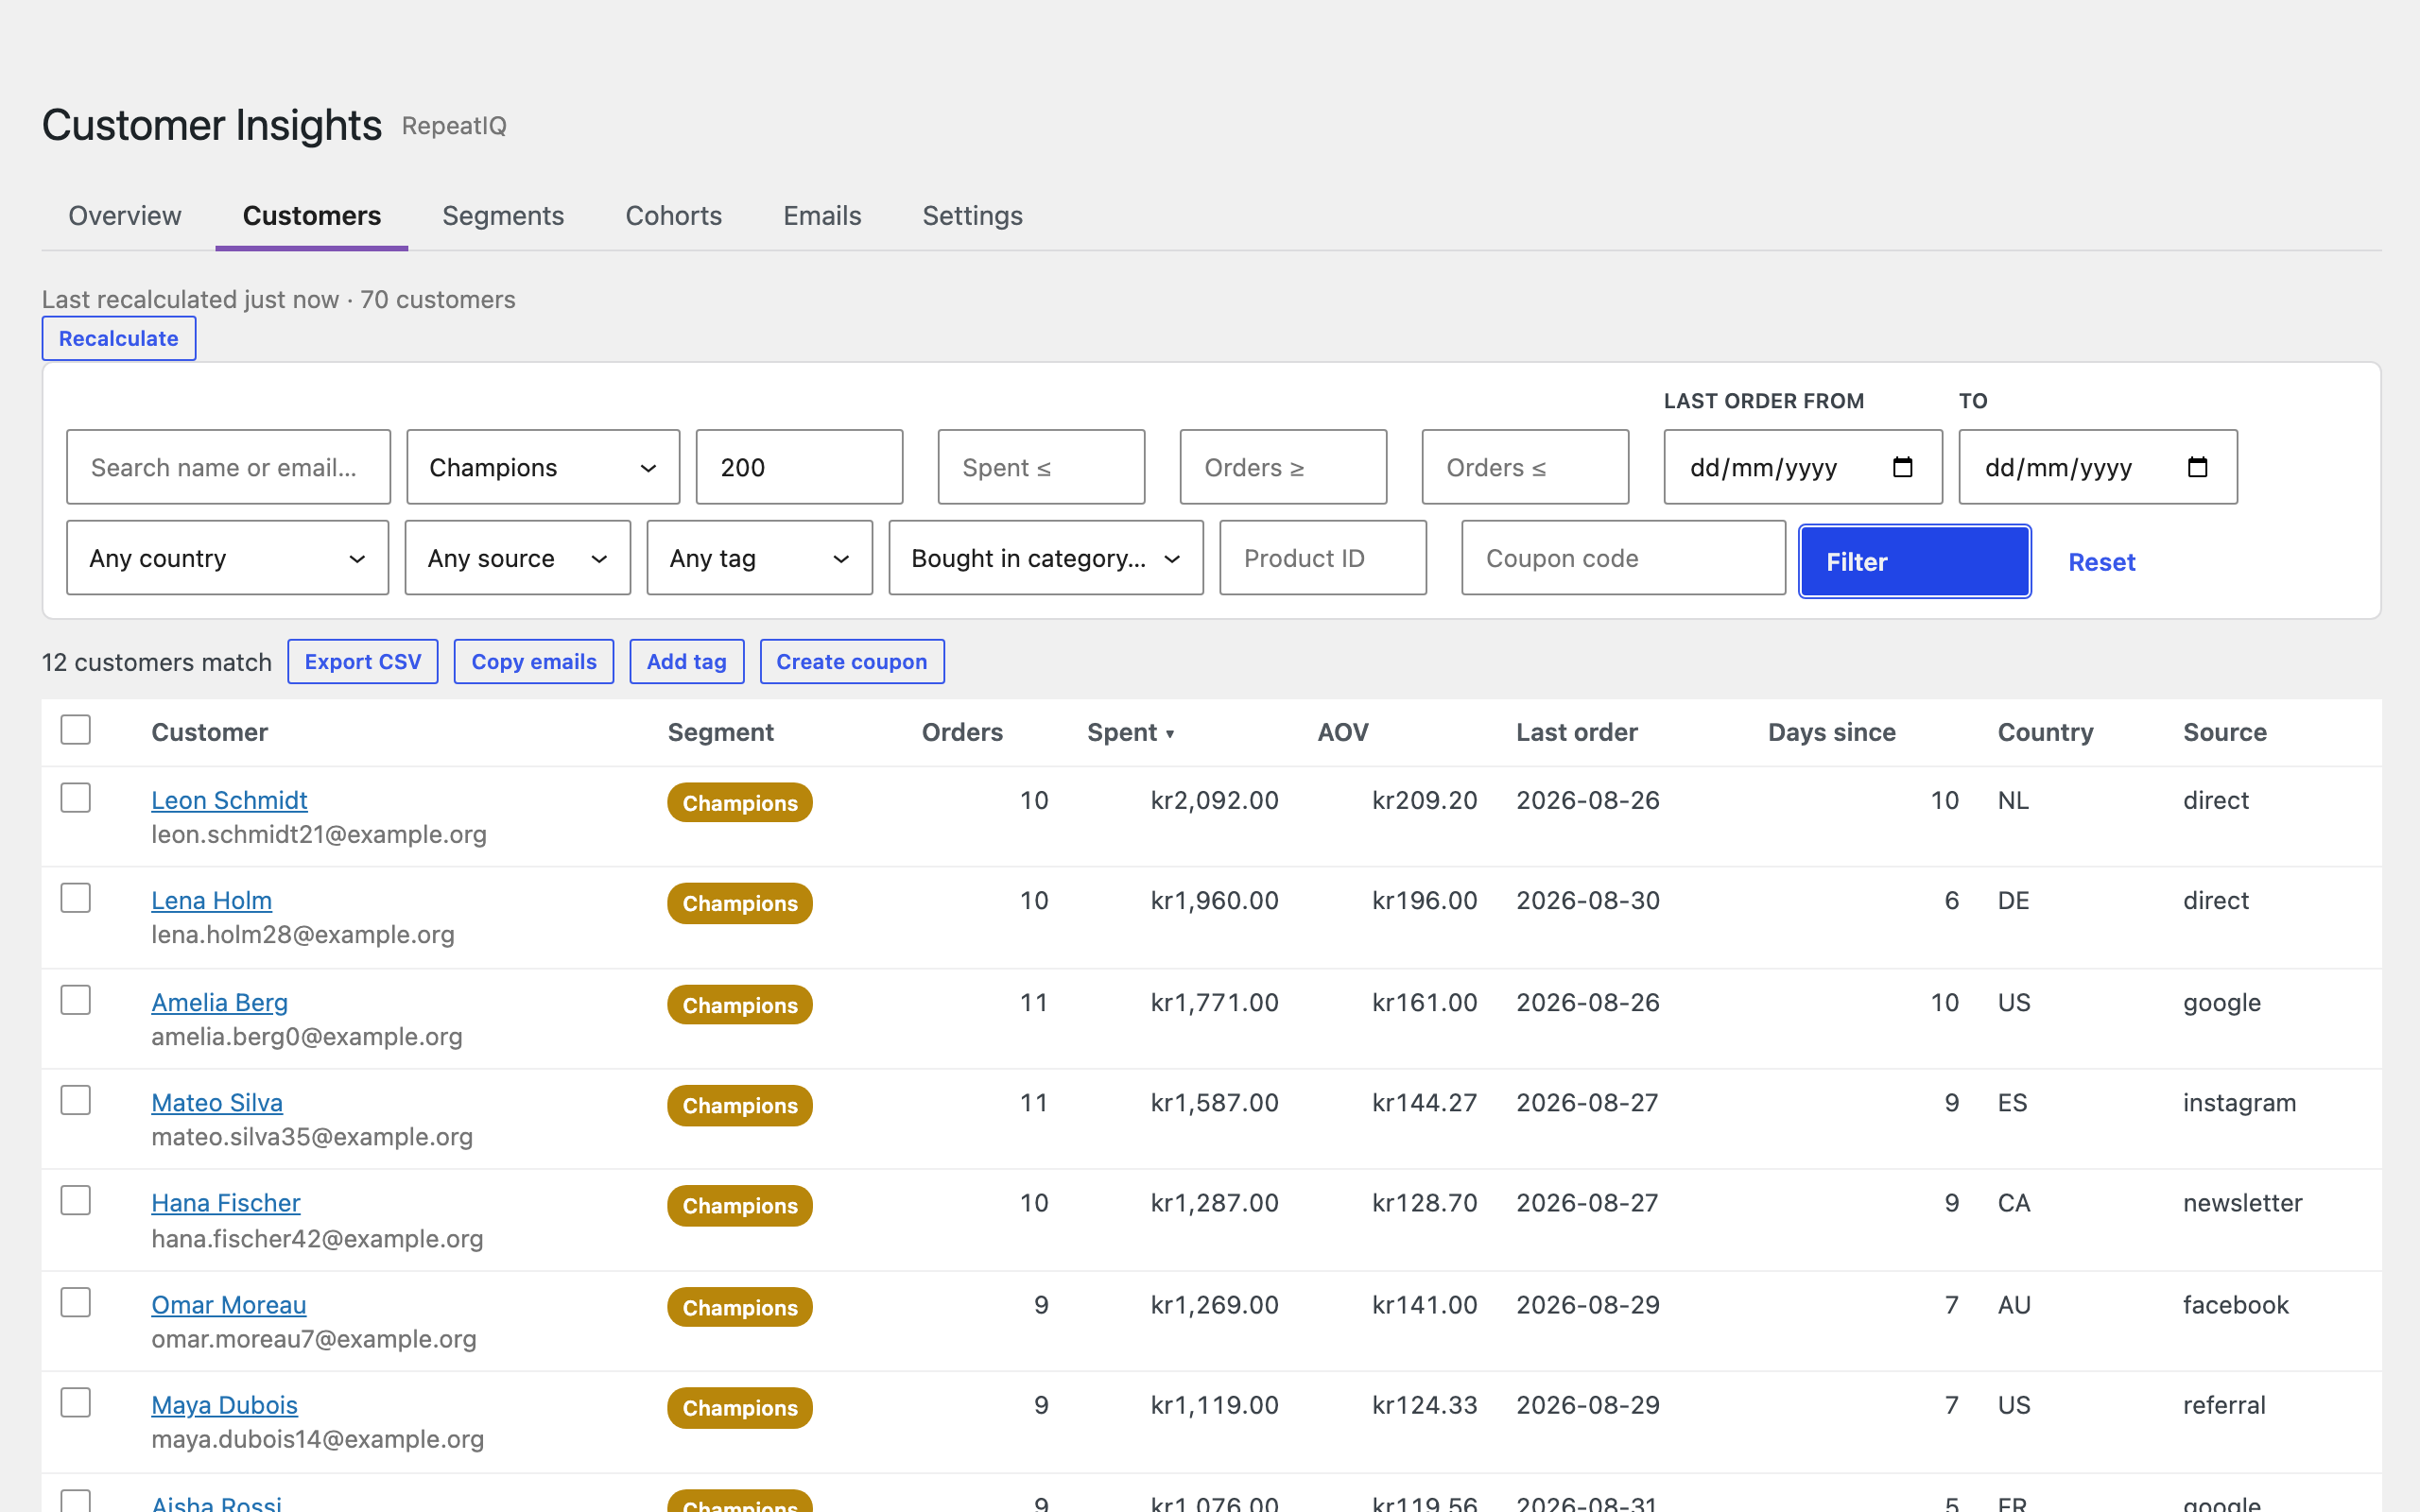Click the Recalculate button
This screenshot has height=1512, width=2420.
point(119,338)
